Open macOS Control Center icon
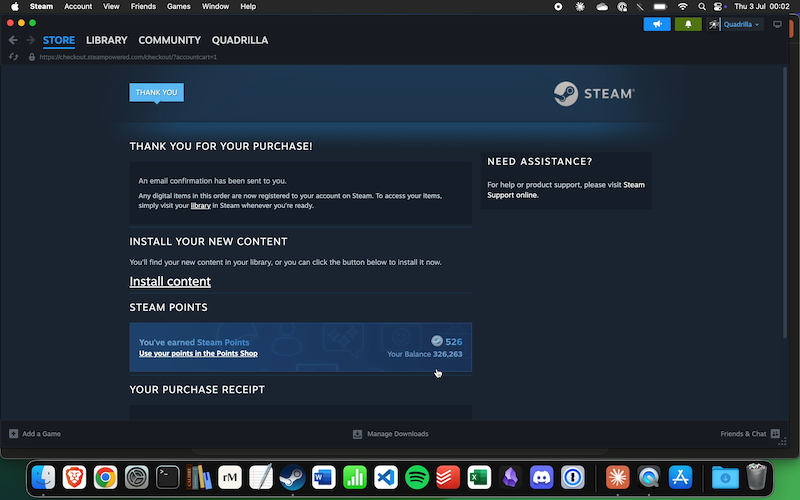 (x=718, y=7)
